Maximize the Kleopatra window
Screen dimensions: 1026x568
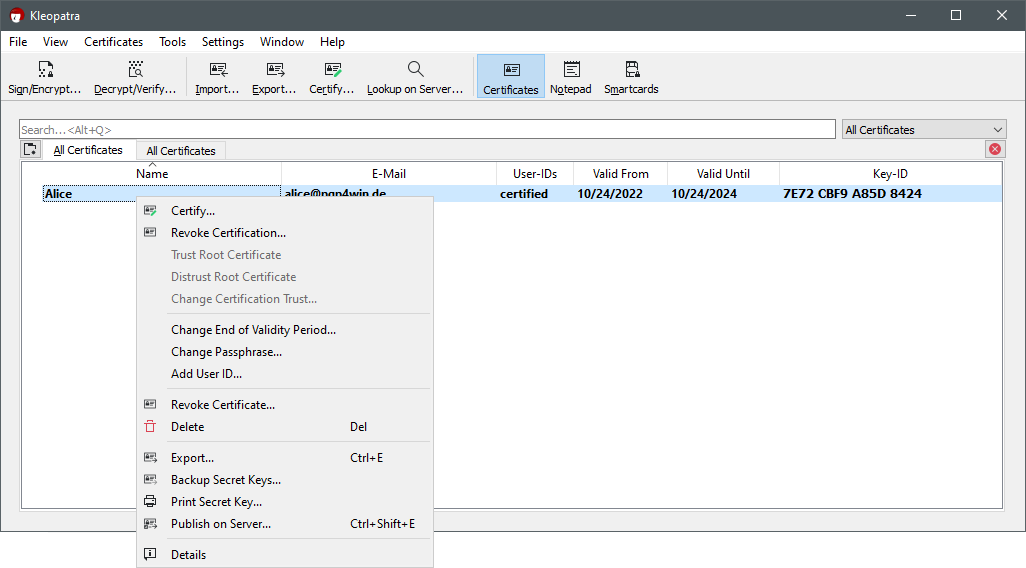click(x=955, y=15)
